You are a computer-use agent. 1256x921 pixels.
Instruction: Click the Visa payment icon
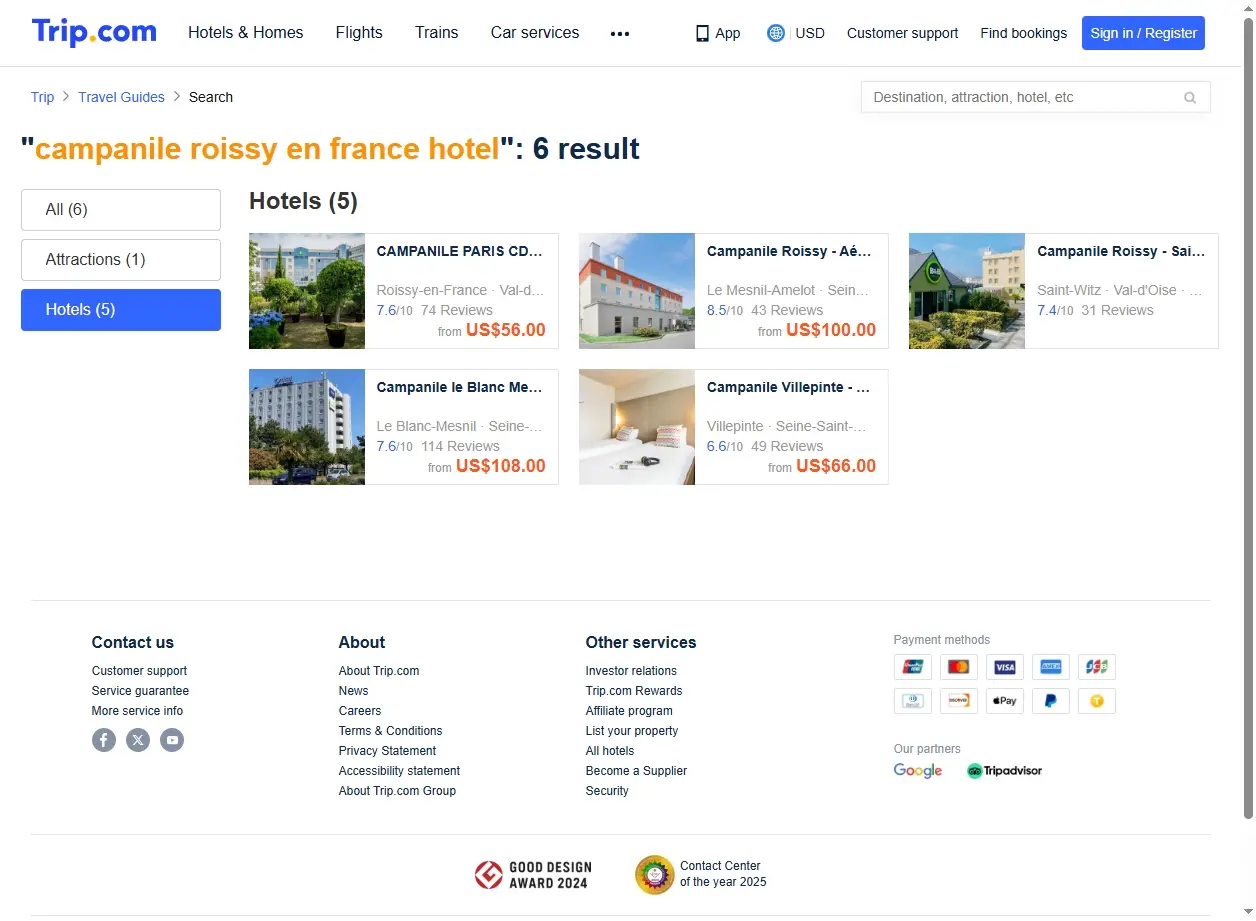click(1005, 667)
